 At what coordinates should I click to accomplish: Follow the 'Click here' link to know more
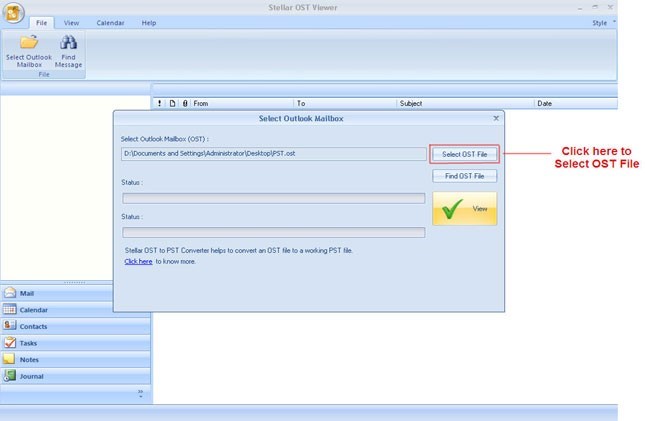tap(138, 261)
